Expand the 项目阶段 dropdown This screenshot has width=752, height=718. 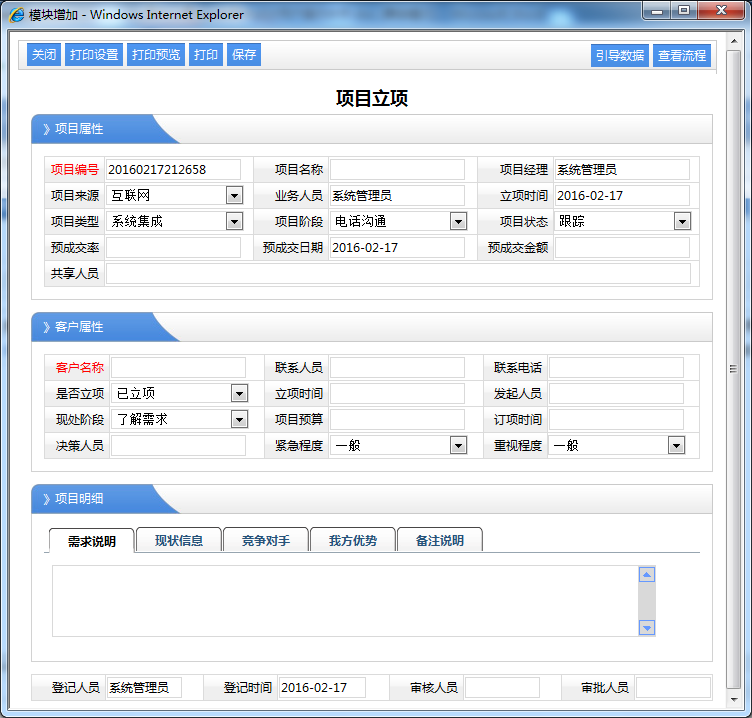[x=458, y=222]
